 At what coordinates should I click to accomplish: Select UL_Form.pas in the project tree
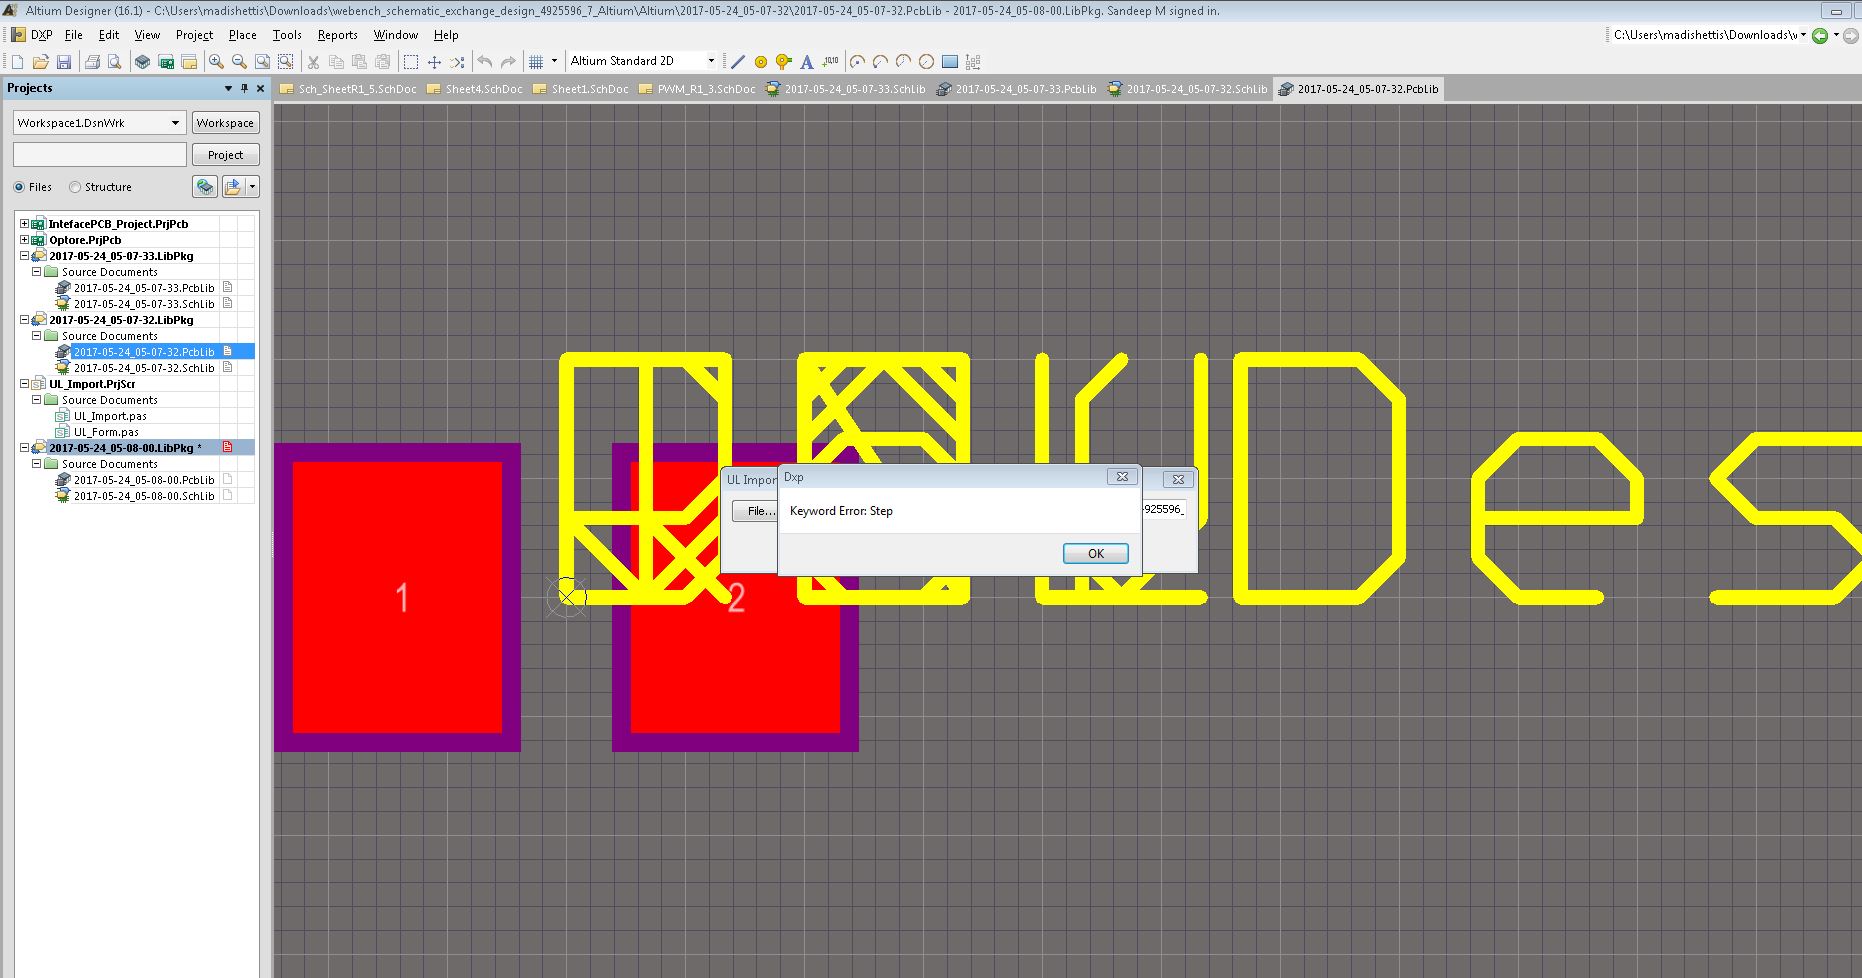[106, 432]
